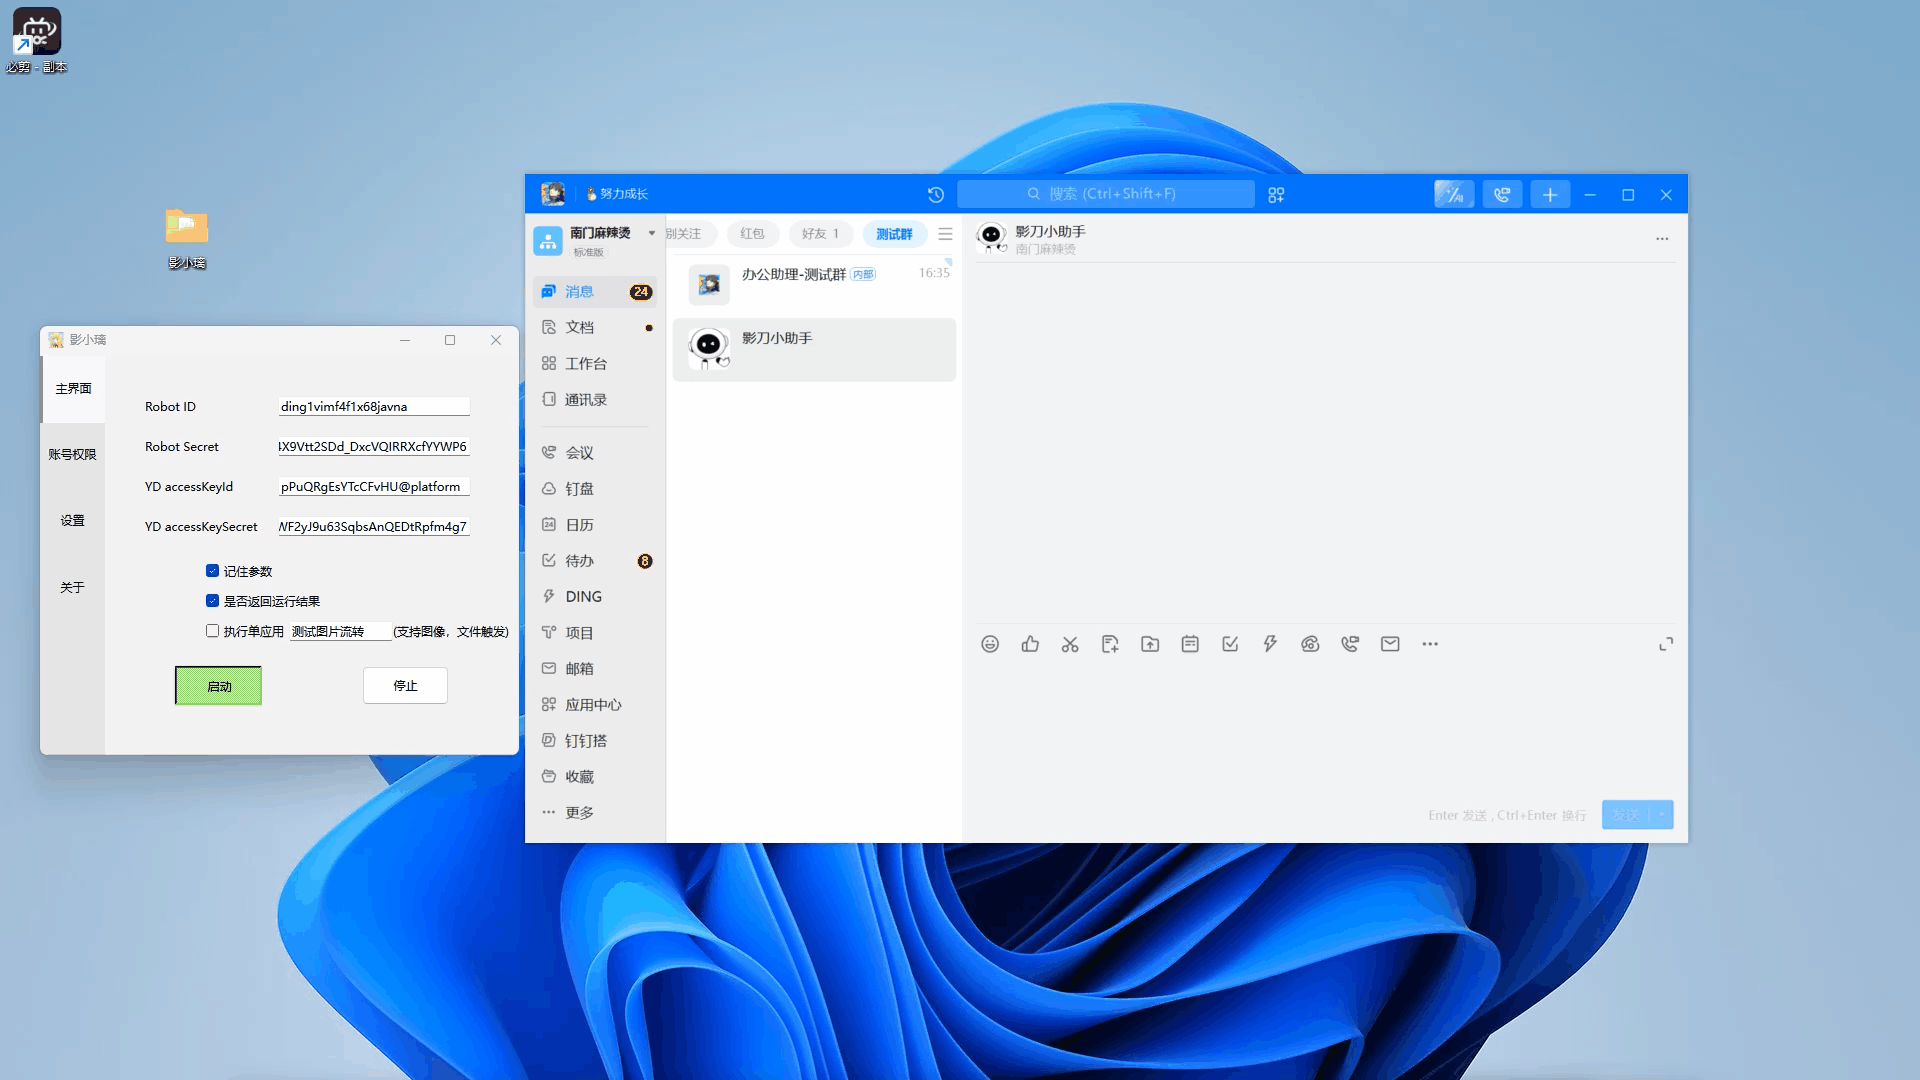Click the scissors screenshot icon
Viewport: 1920px width, 1080px height.
click(1070, 644)
